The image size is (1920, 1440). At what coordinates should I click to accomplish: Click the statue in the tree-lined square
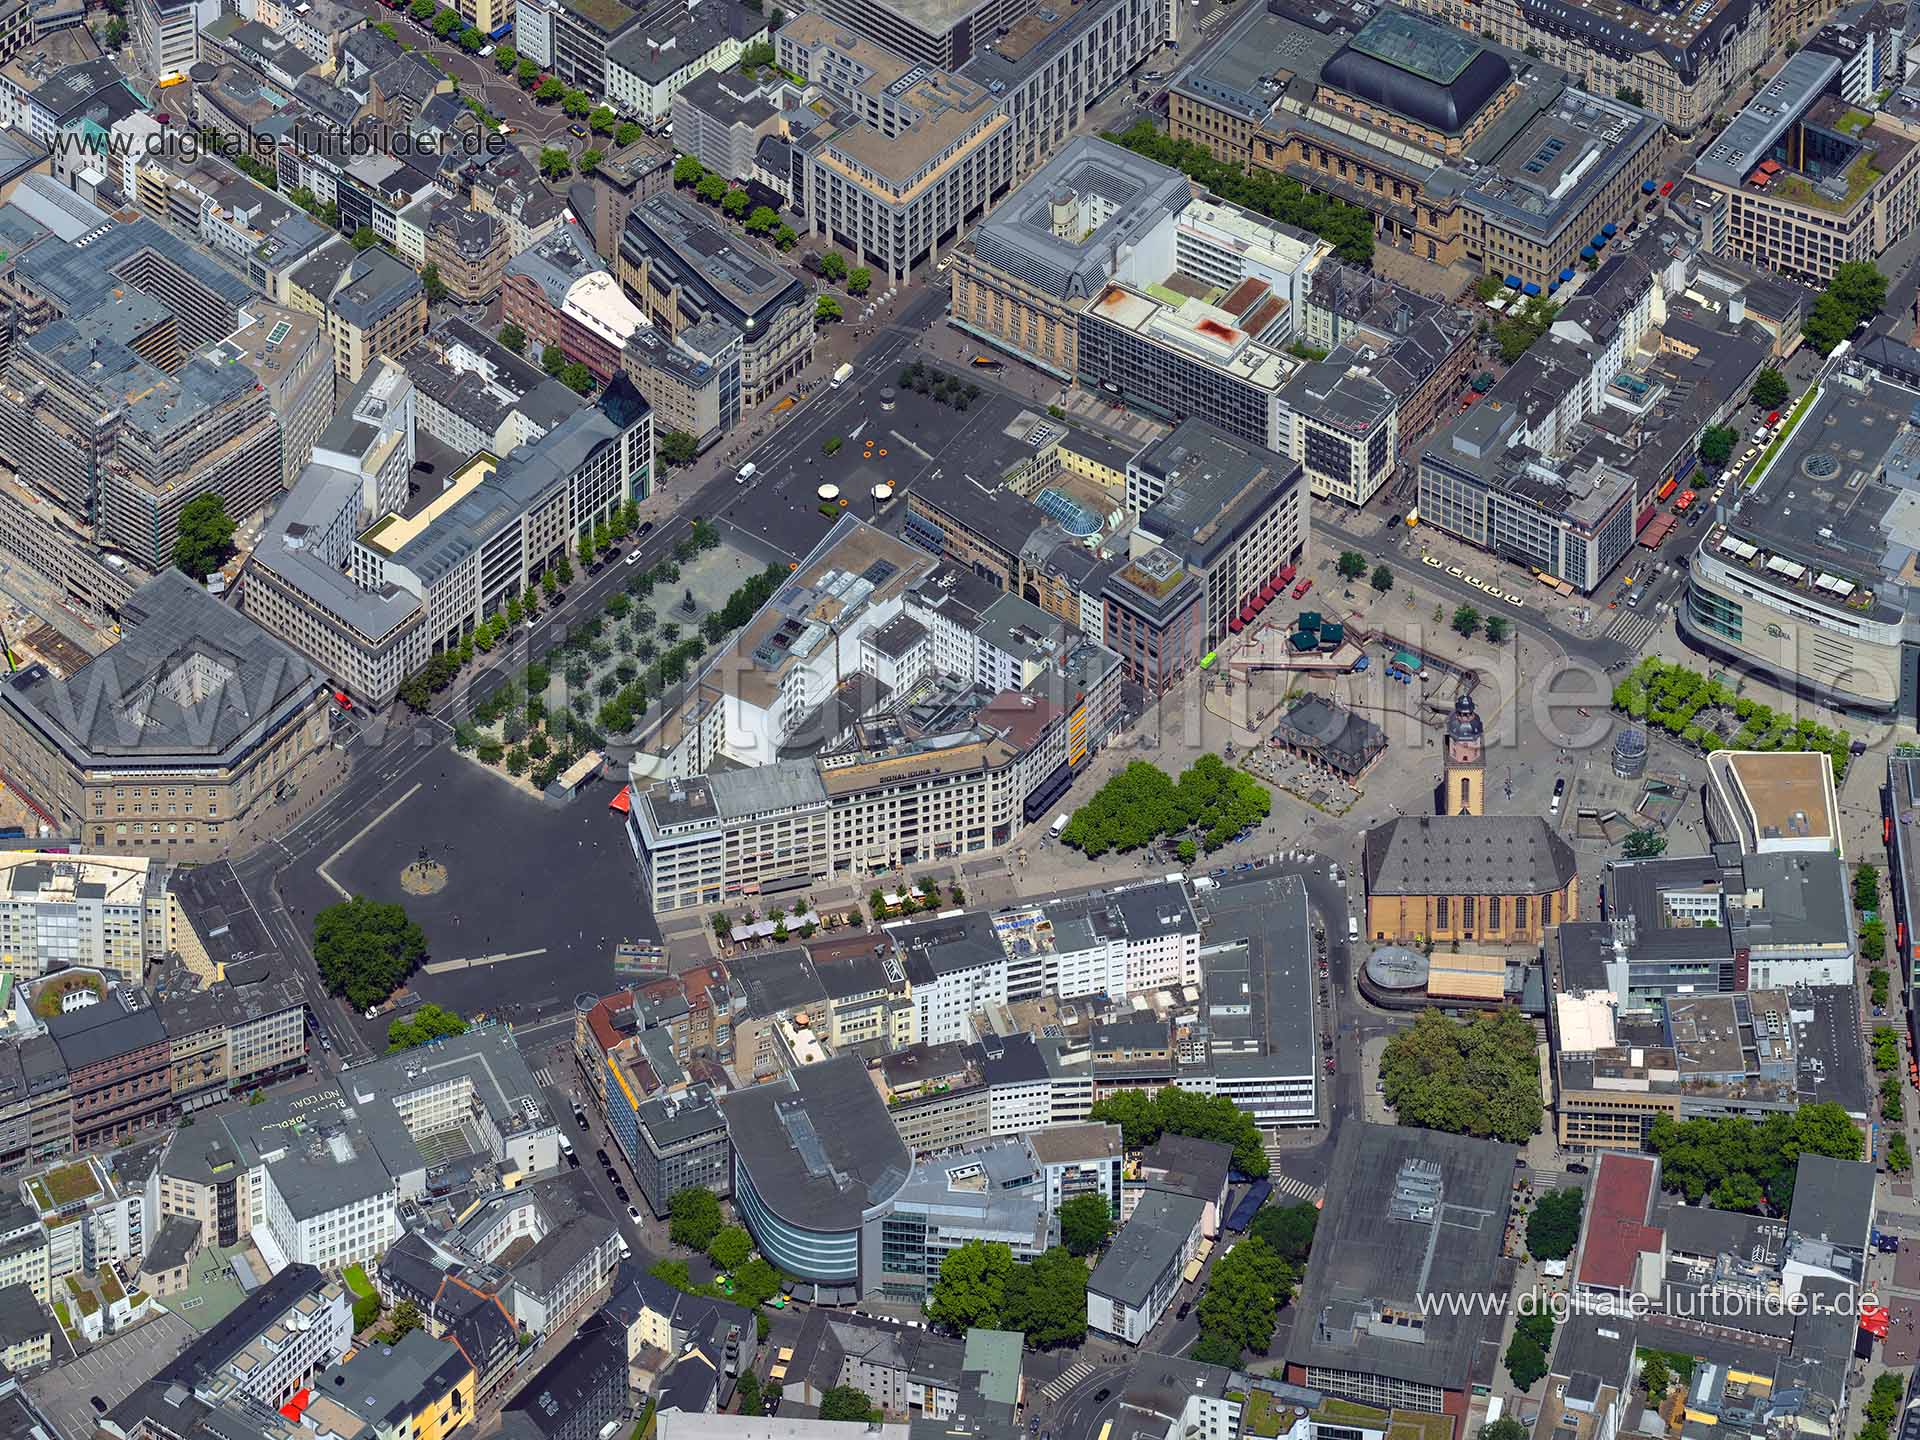690,601
